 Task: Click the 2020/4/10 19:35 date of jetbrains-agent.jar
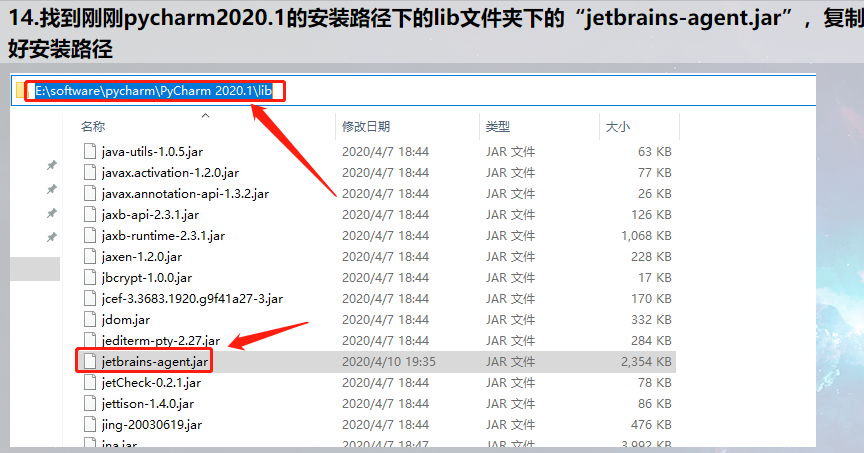[x=388, y=362]
